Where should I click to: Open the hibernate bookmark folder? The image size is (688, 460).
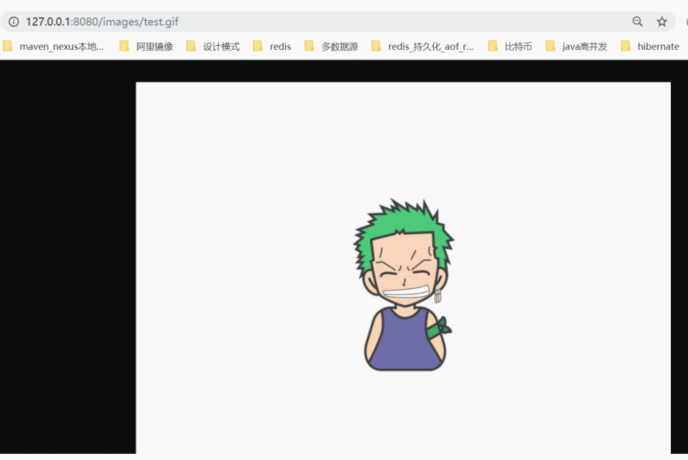tap(650, 46)
